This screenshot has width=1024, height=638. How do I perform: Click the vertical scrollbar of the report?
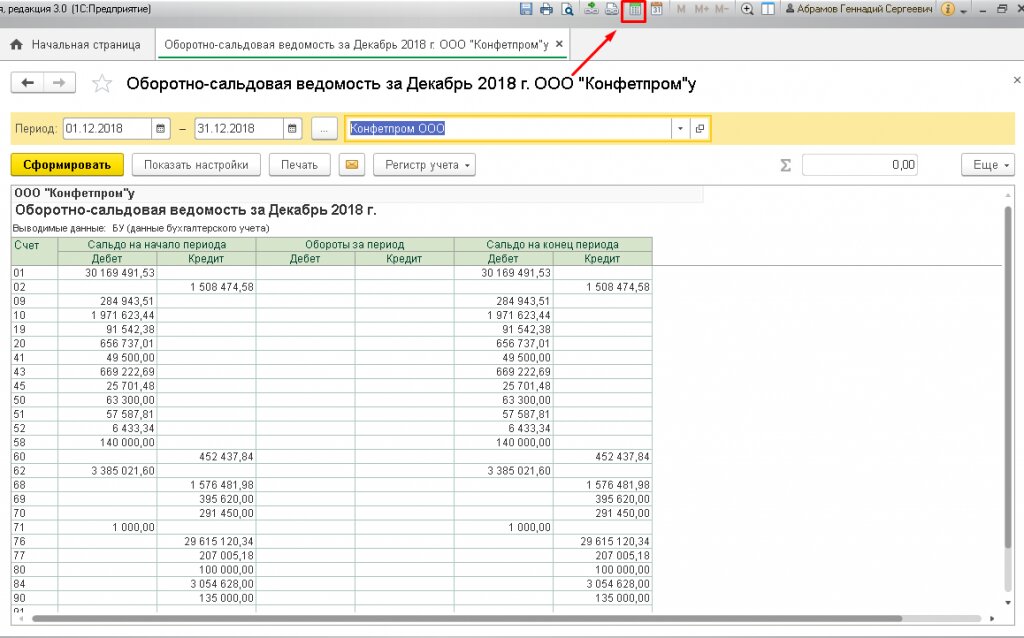(1008, 375)
